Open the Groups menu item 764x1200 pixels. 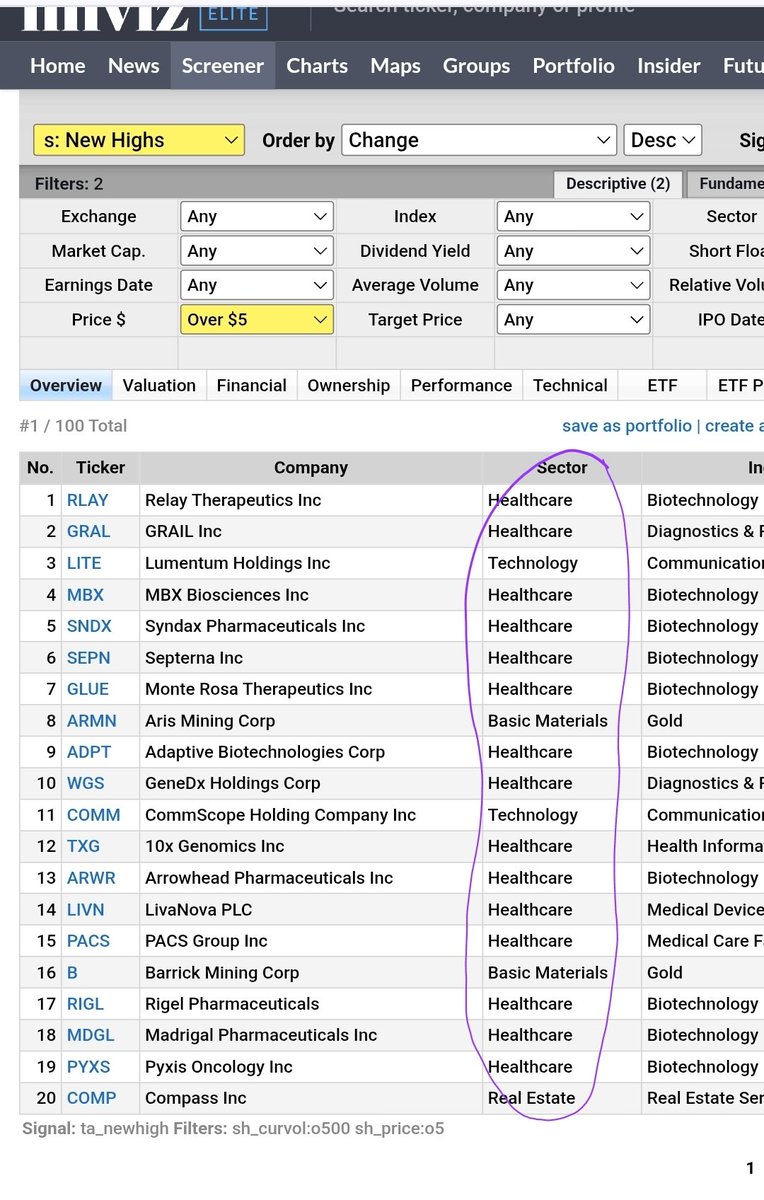pos(476,66)
